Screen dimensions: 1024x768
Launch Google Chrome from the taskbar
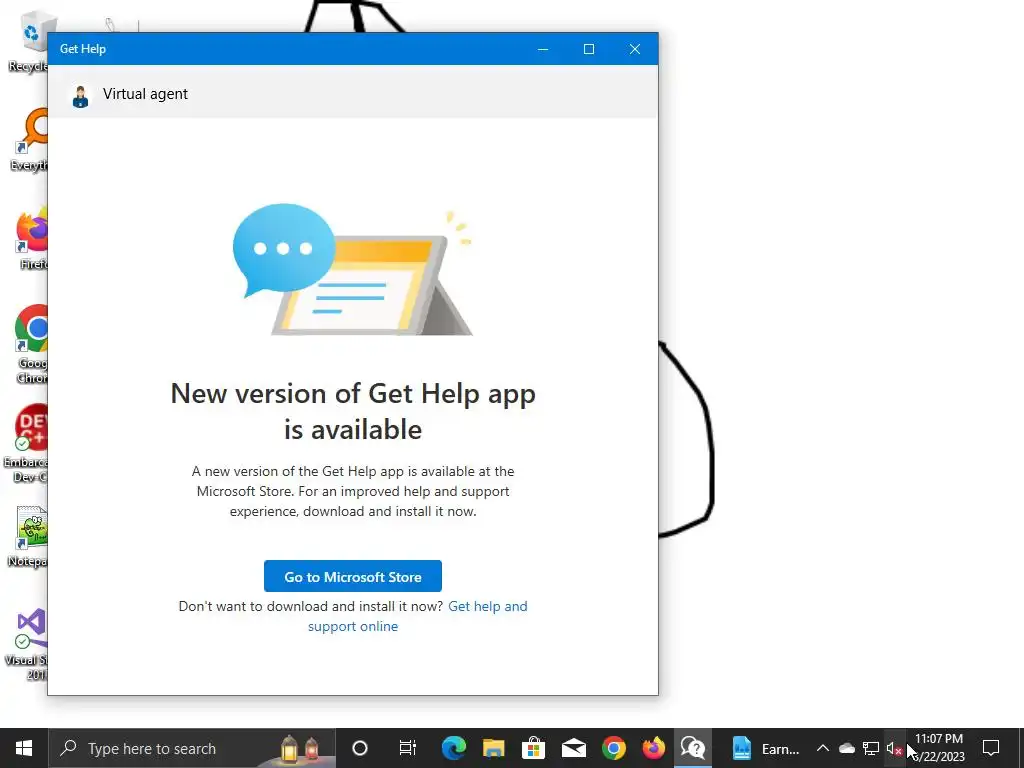pyautogui.click(x=613, y=748)
